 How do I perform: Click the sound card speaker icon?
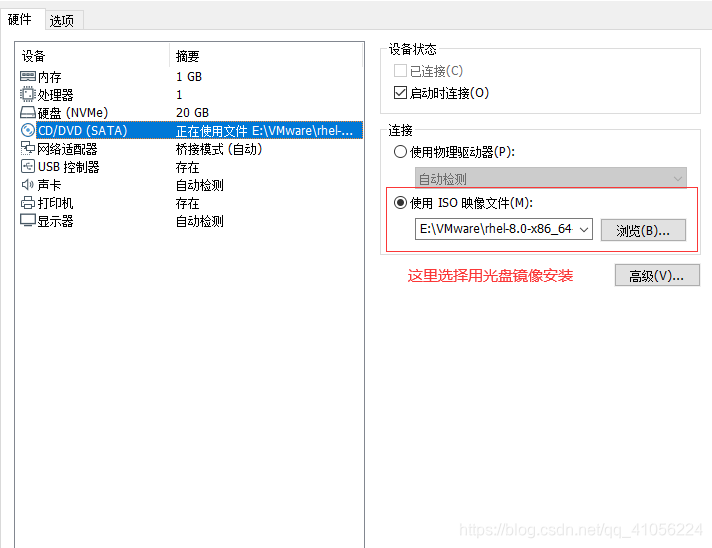pyautogui.click(x=28, y=185)
